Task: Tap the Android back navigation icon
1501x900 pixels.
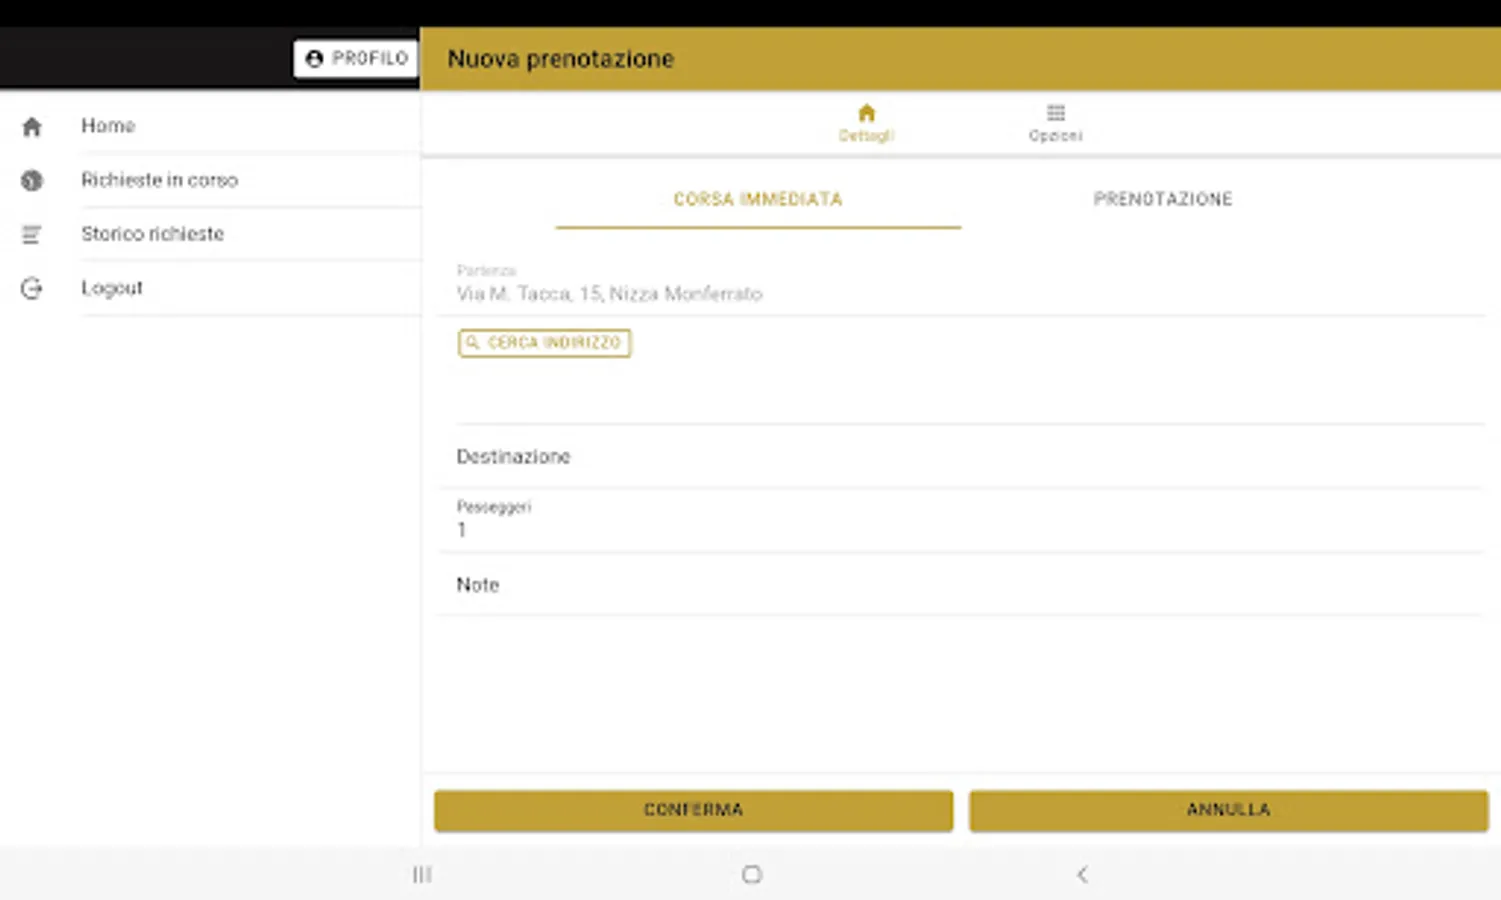Action: click(1082, 875)
